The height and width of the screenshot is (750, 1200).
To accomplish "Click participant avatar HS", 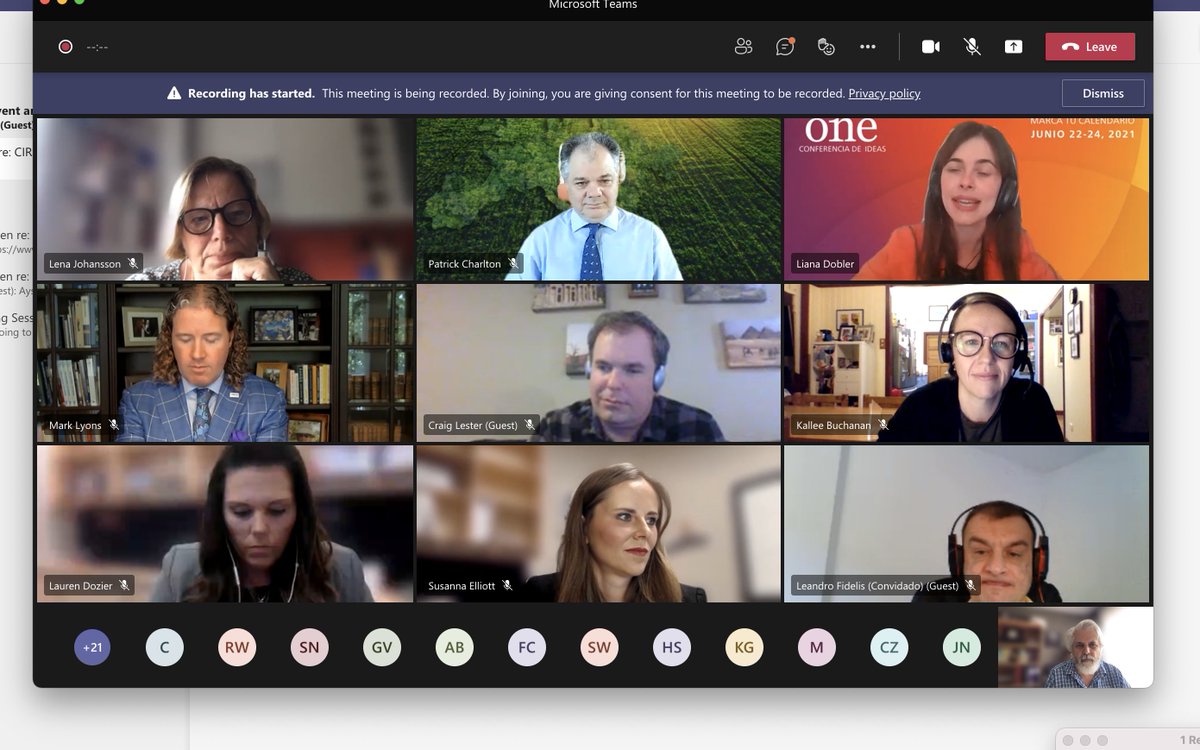I will click(x=672, y=647).
